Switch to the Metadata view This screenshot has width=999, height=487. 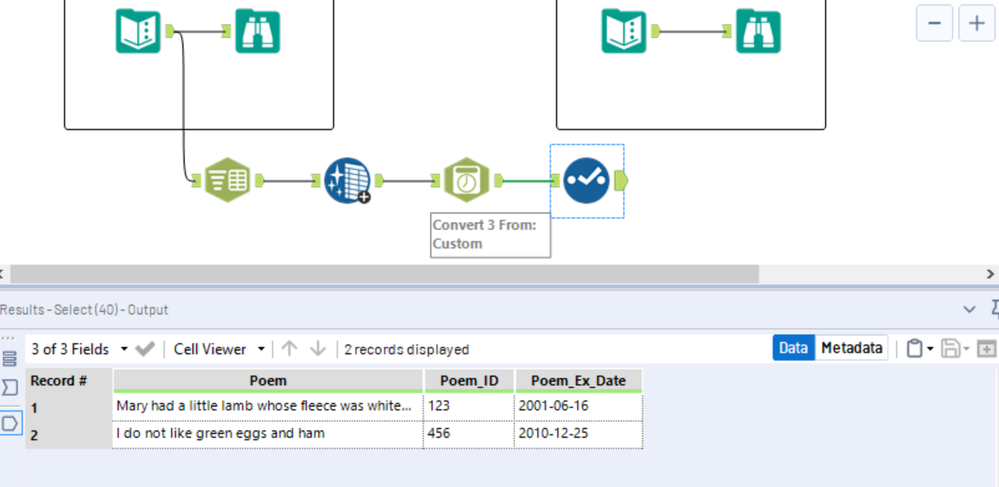[x=851, y=348]
